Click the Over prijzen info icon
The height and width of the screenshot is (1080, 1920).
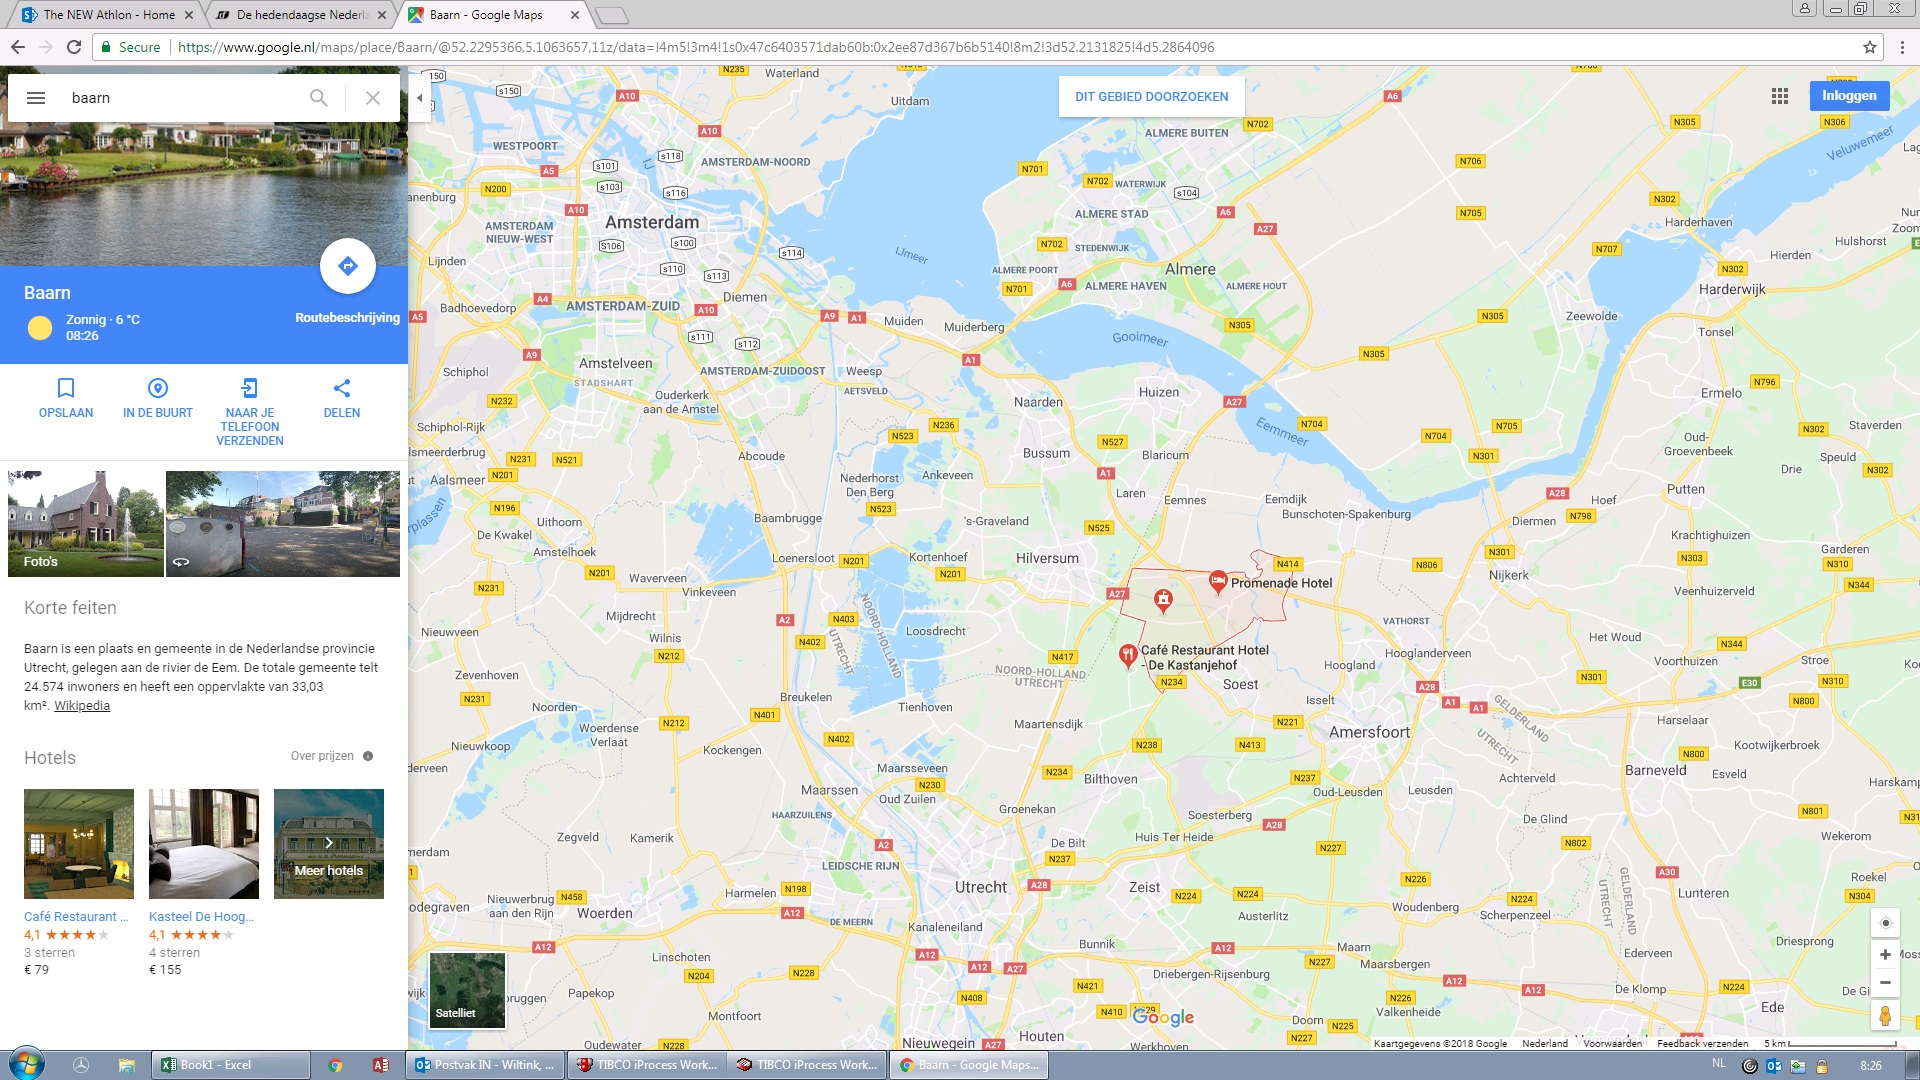tap(368, 756)
